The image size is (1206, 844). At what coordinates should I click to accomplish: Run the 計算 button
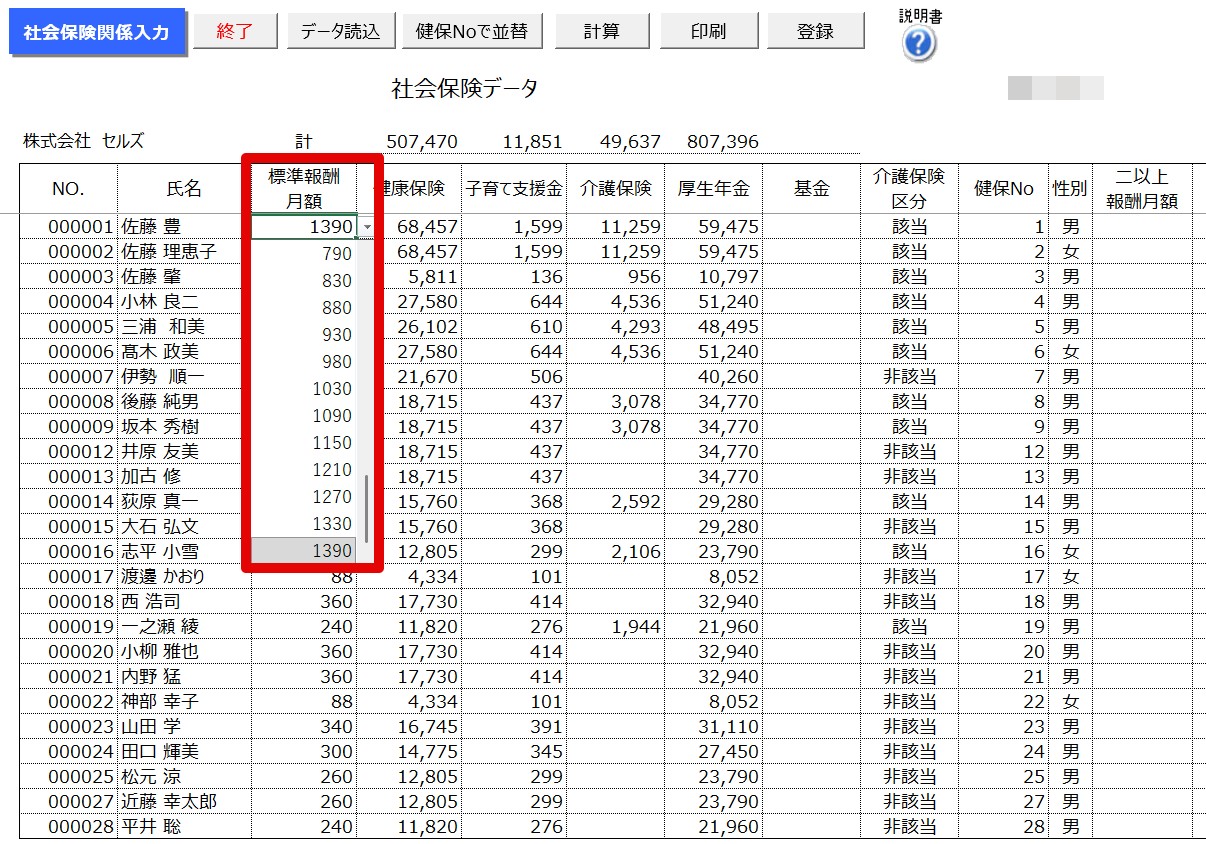(x=601, y=31)
